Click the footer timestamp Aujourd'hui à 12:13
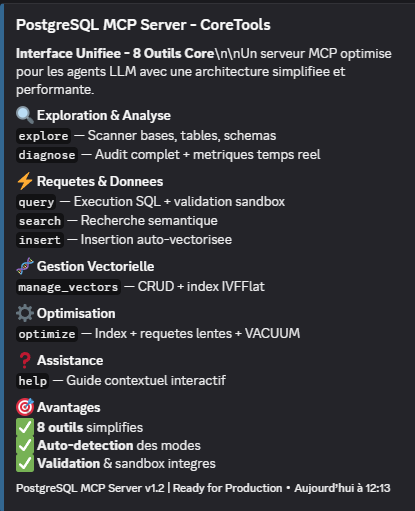The image size is (415, 511). tap(342, 488)
